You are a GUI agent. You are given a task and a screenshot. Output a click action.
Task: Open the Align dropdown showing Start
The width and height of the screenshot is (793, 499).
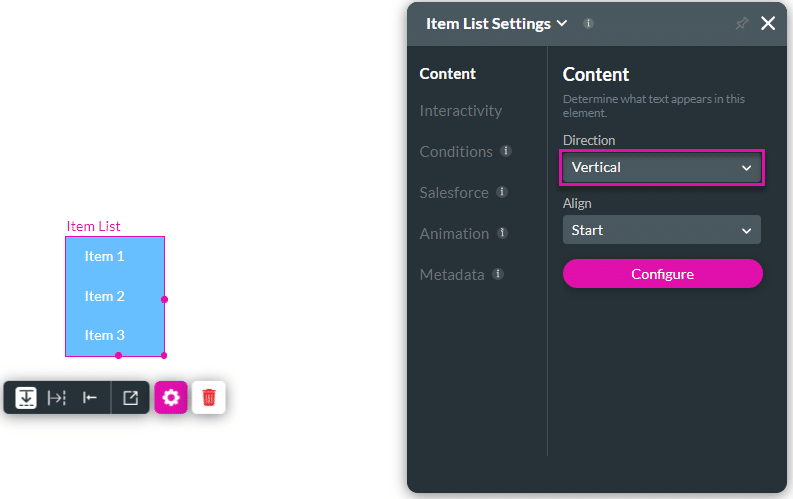[662, 230]
